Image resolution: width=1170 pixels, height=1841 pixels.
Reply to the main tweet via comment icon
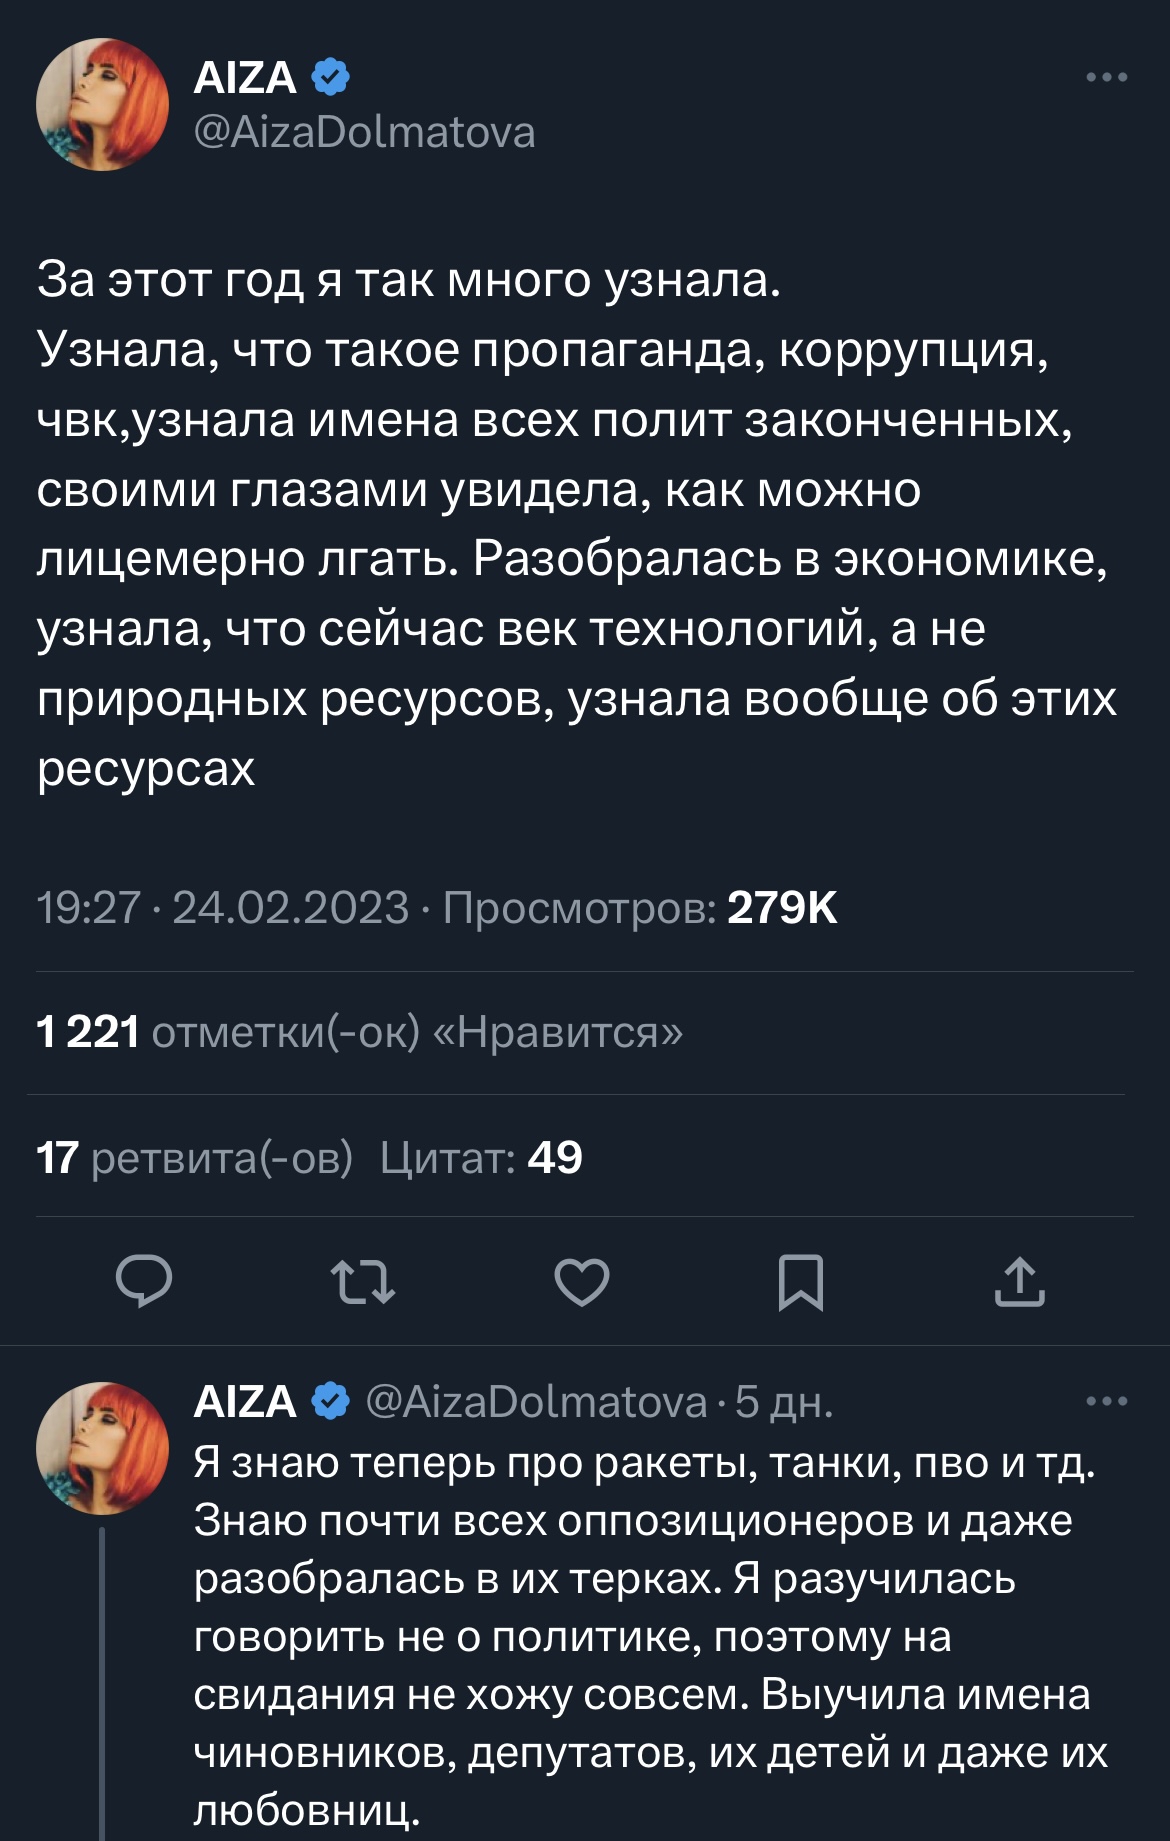click(144, 1282)
